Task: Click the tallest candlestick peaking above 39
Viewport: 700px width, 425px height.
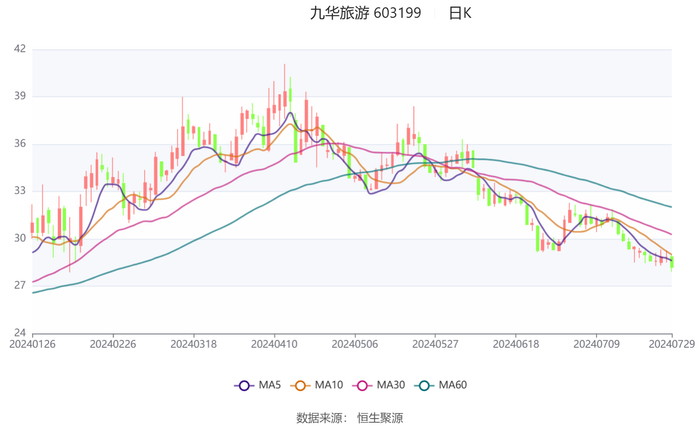Action: click(284, 89)
